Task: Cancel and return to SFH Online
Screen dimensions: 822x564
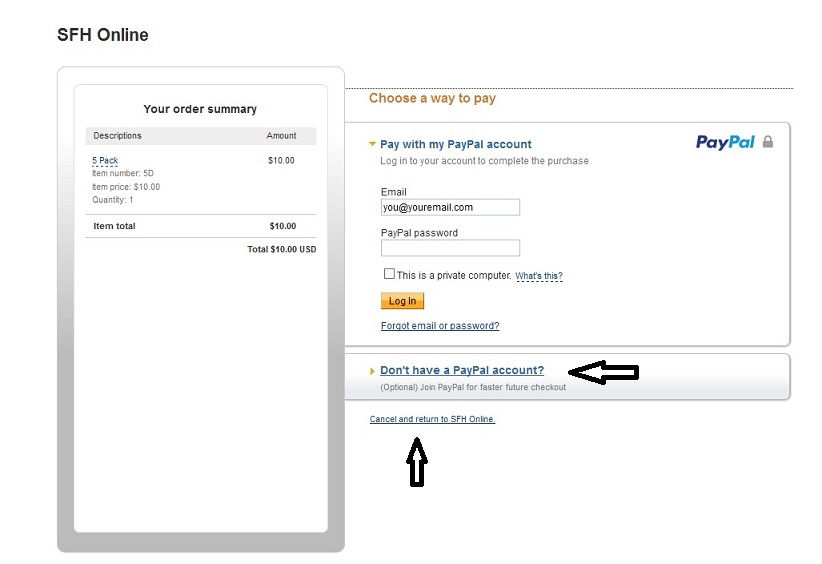Action: point(432,419)
